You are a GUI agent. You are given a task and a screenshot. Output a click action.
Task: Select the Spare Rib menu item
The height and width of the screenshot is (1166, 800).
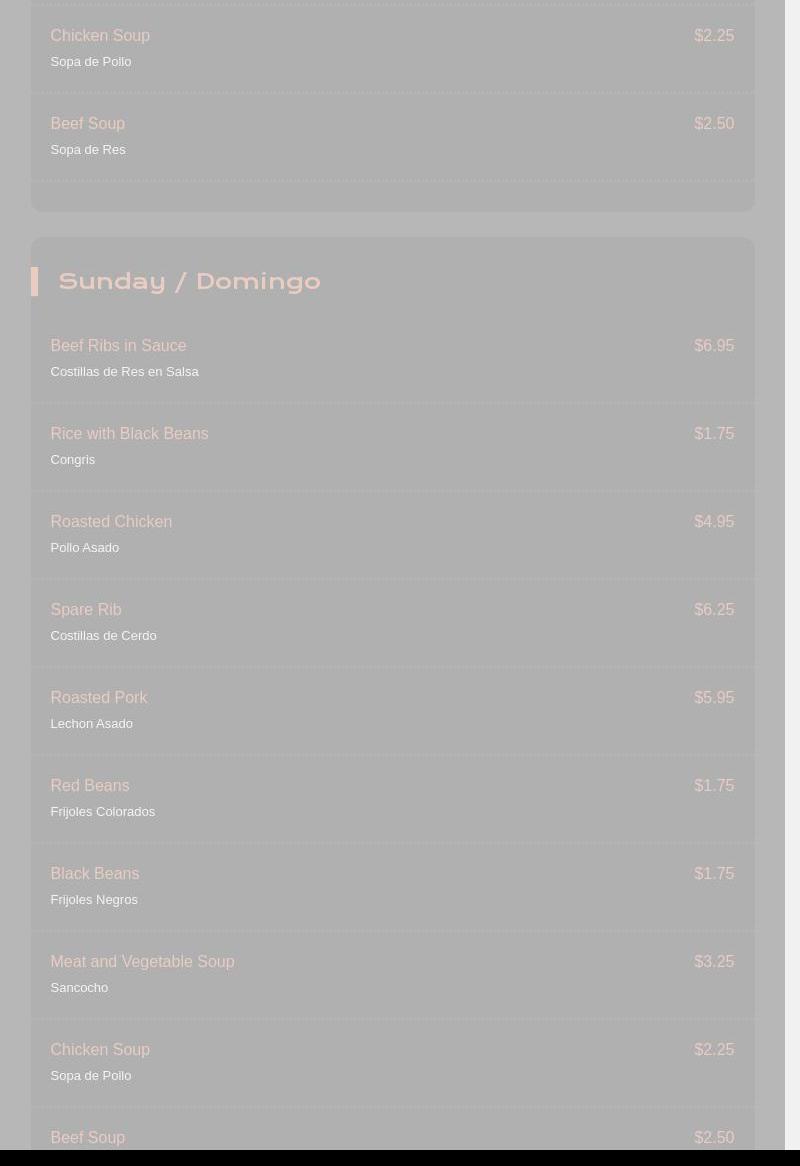(x=86, y=610)
